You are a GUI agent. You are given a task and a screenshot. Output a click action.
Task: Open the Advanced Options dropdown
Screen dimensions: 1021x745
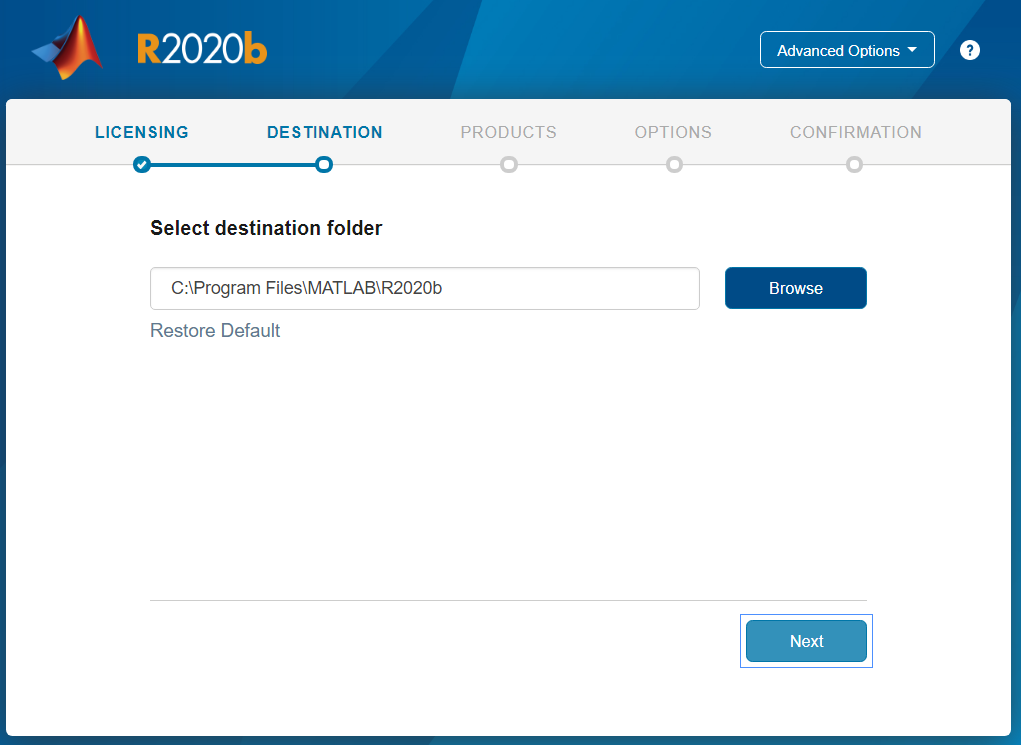[x=847, y=50]
